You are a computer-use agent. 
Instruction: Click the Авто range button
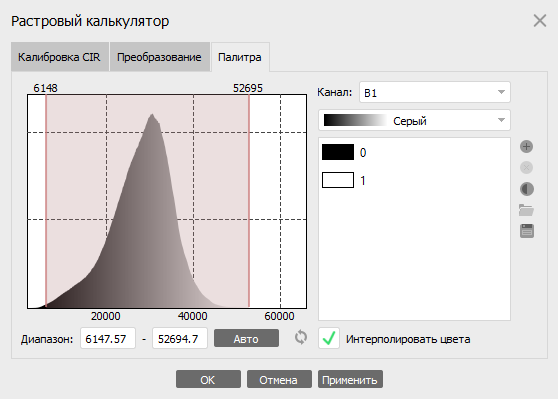[246, 338]
